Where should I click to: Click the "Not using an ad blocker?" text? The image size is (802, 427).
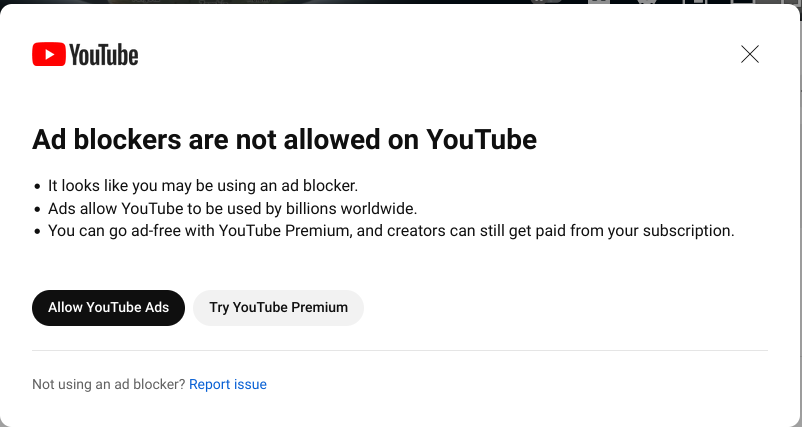coord(108,384)
